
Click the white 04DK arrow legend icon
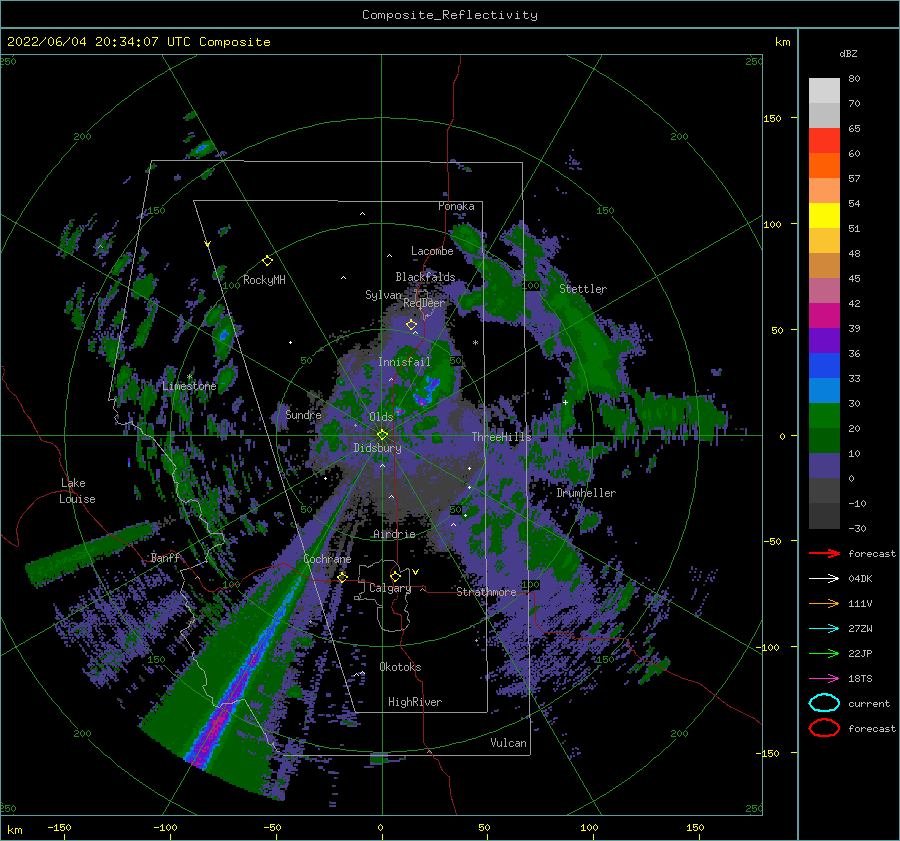[824, 578]
